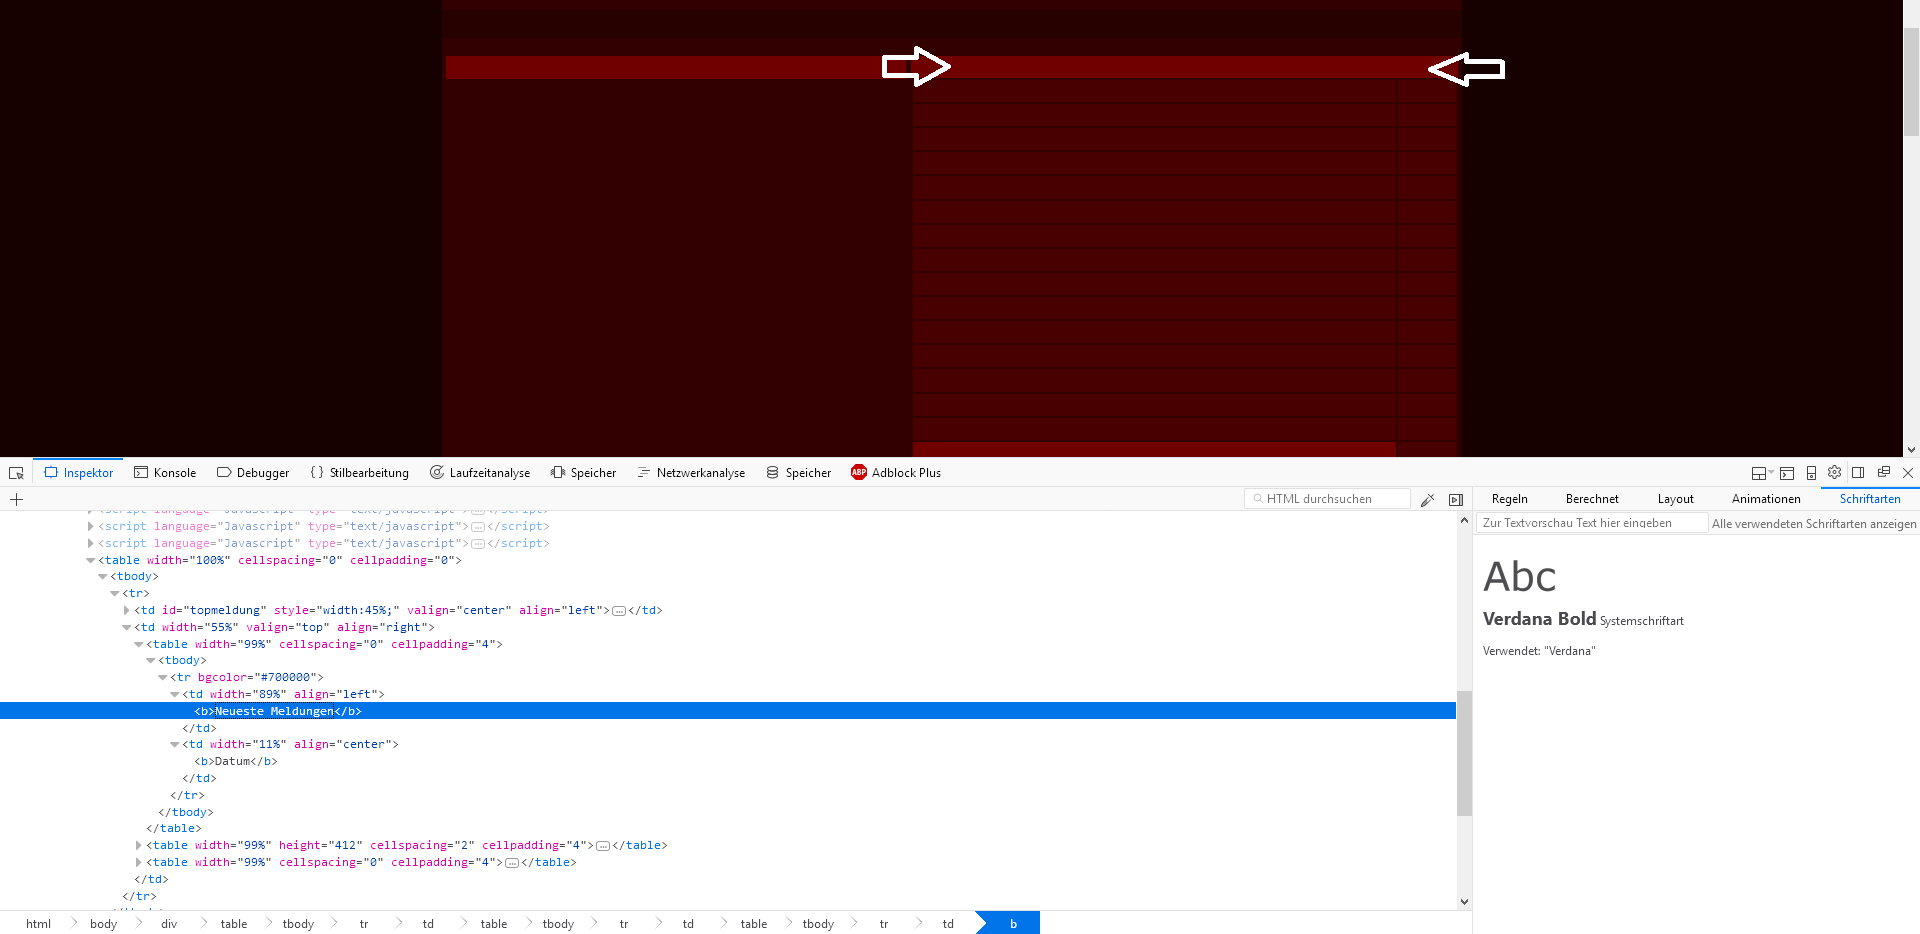Image resolution: width=1920 pixels, height=934 pixels.
Task: Collapse the td width="89%" node
Action: point(175,694)
